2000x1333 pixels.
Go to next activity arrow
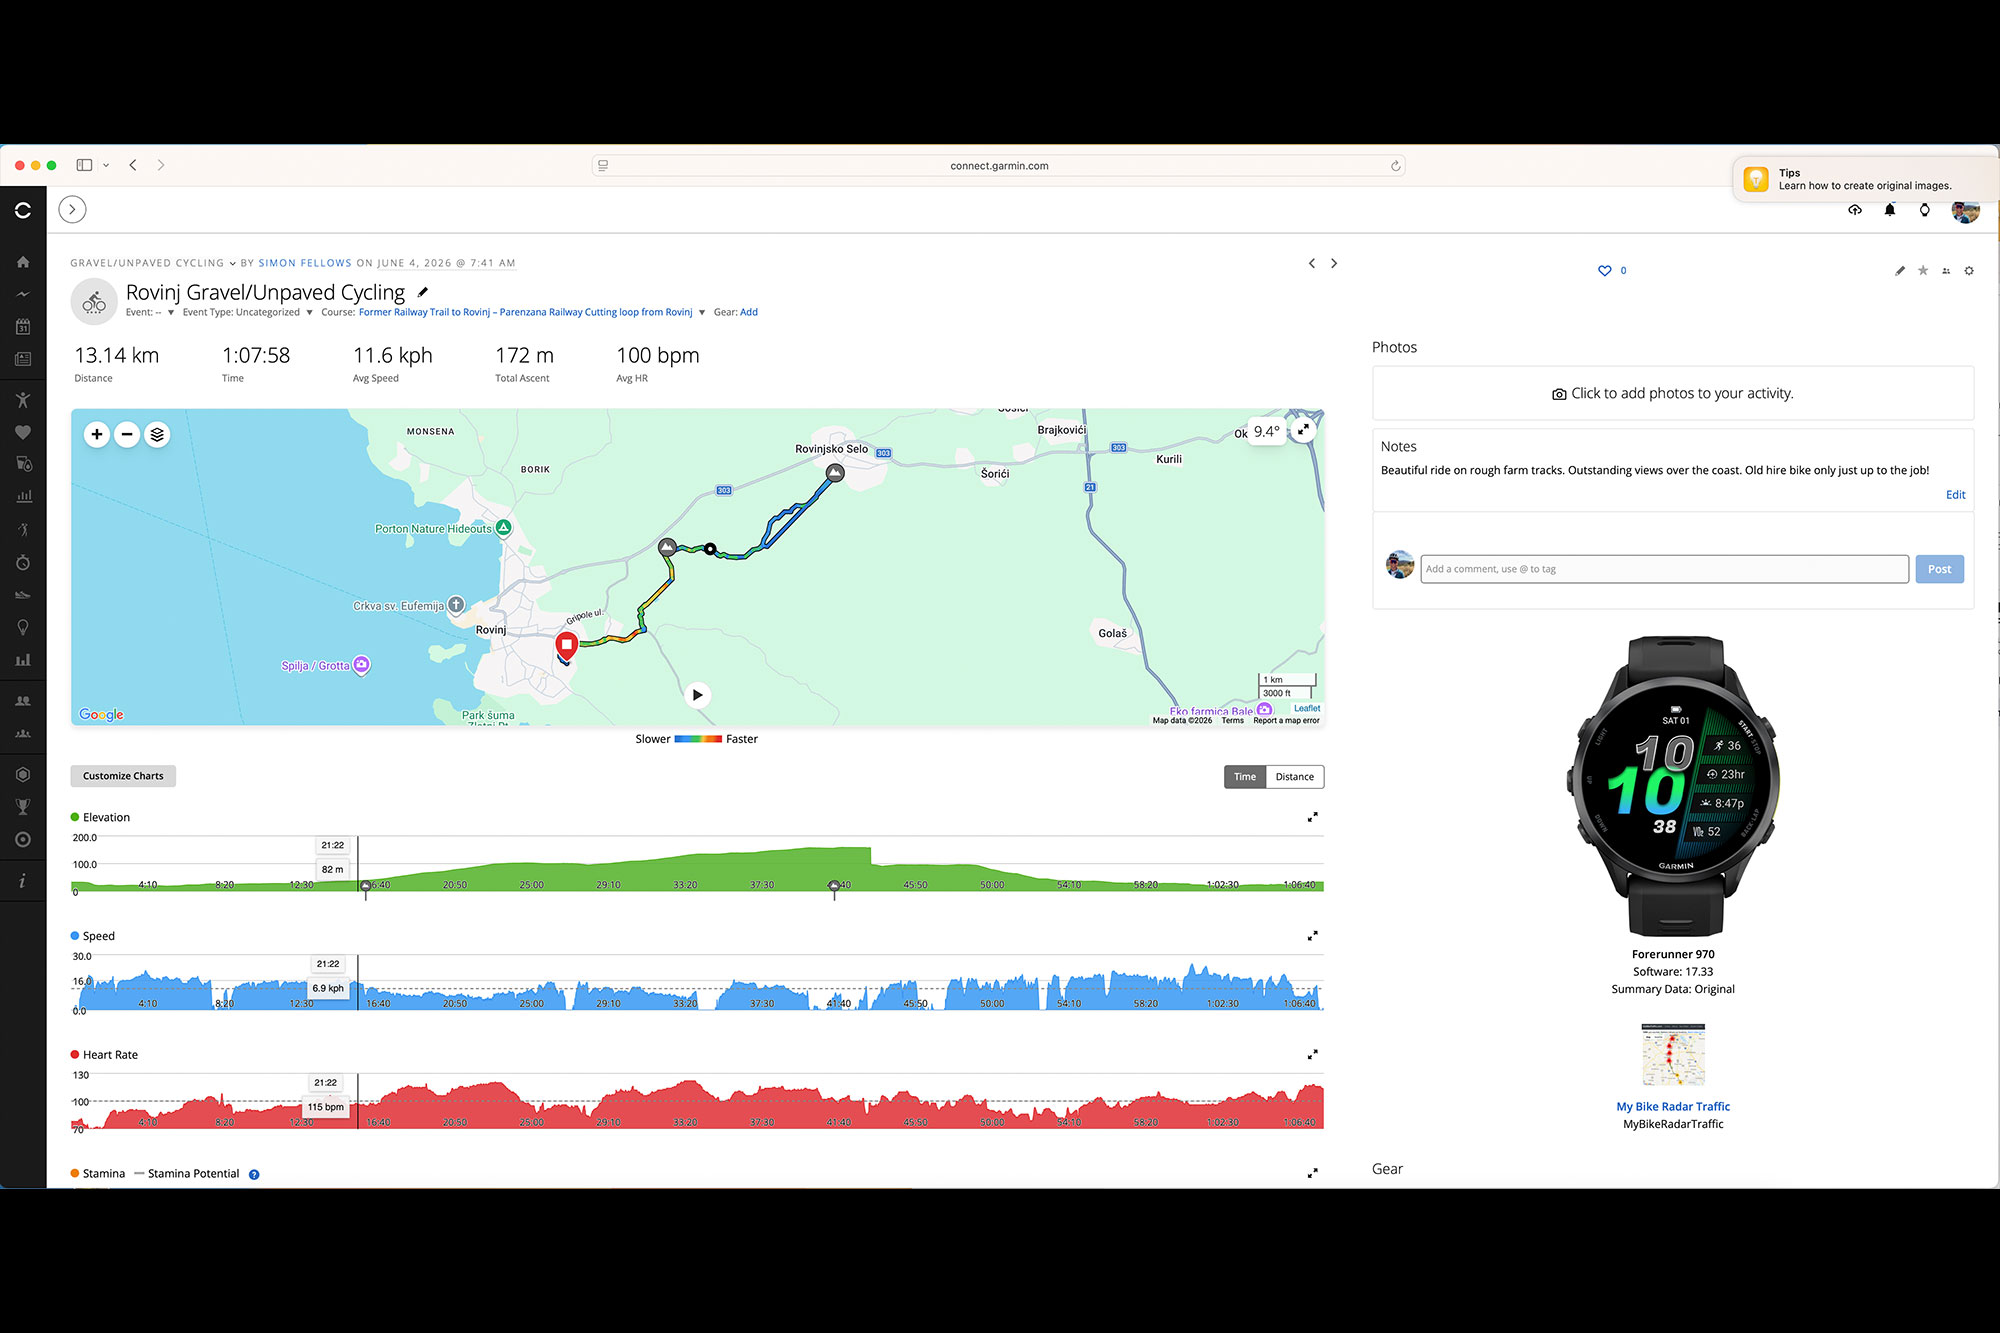point(1334,263)
